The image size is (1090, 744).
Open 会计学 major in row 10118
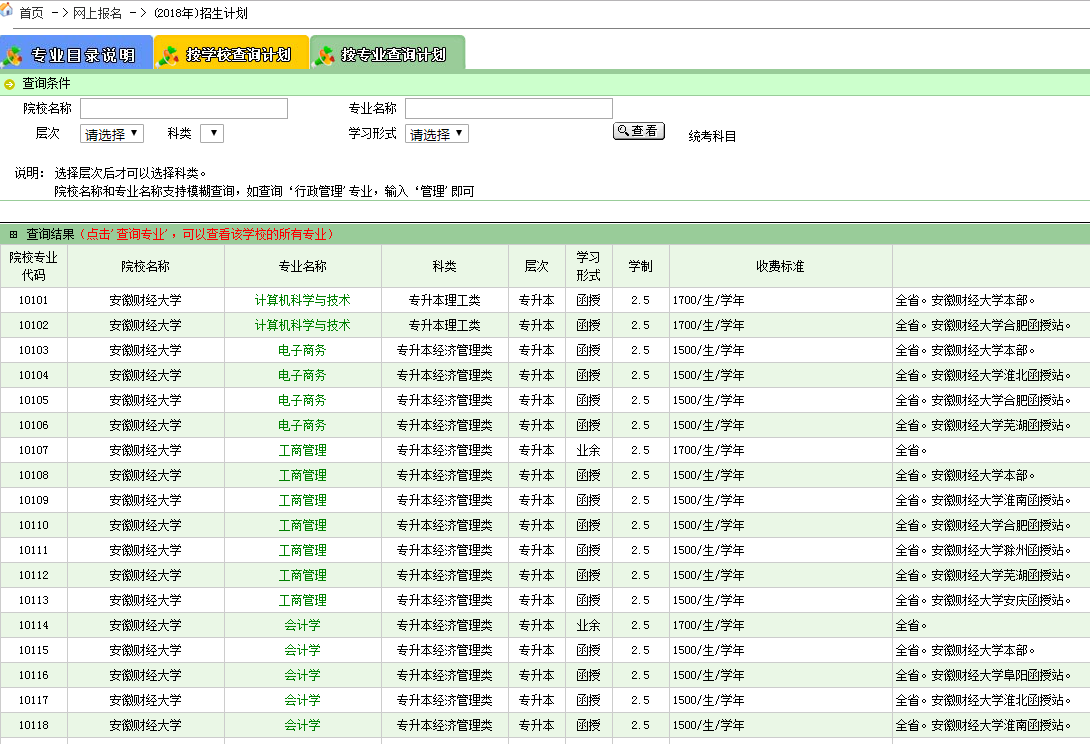point(302,726)
